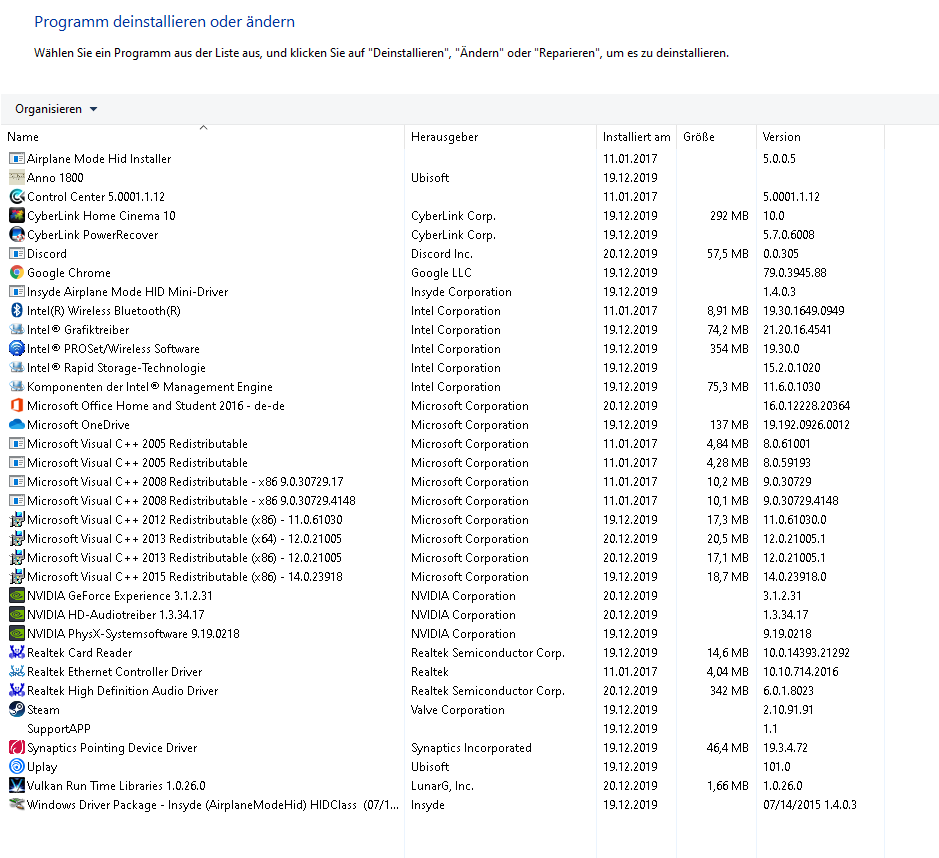Click the Intel PROSet/Wireless Software icon

[x=17, y=349]
